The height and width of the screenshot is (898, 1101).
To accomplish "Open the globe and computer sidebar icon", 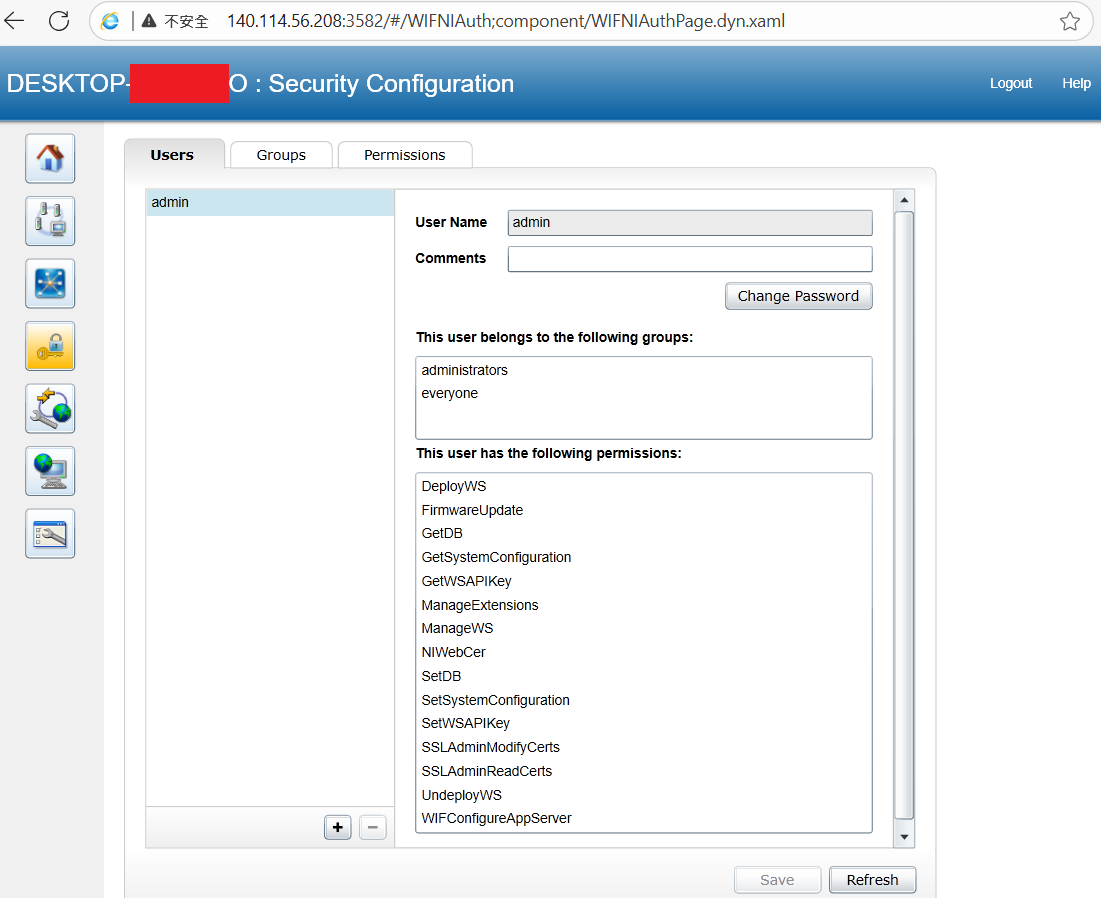I will 50,471.
